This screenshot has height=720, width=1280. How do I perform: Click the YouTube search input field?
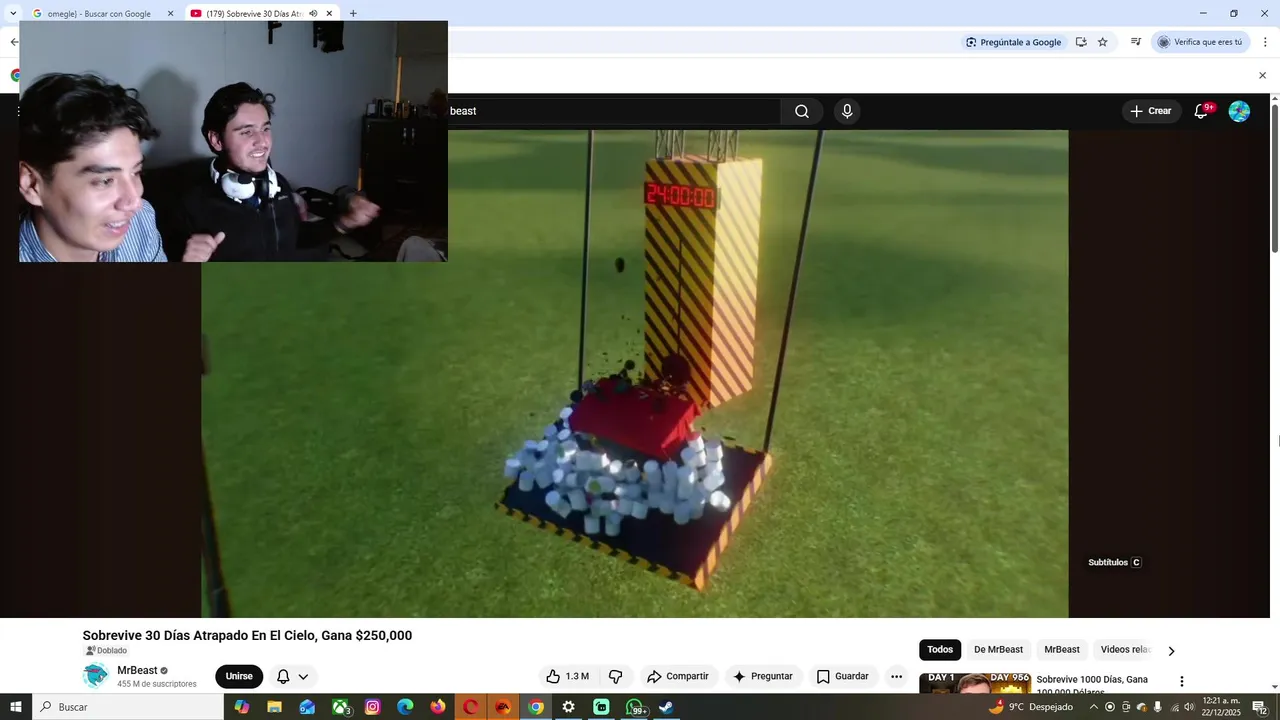[614, 111]
